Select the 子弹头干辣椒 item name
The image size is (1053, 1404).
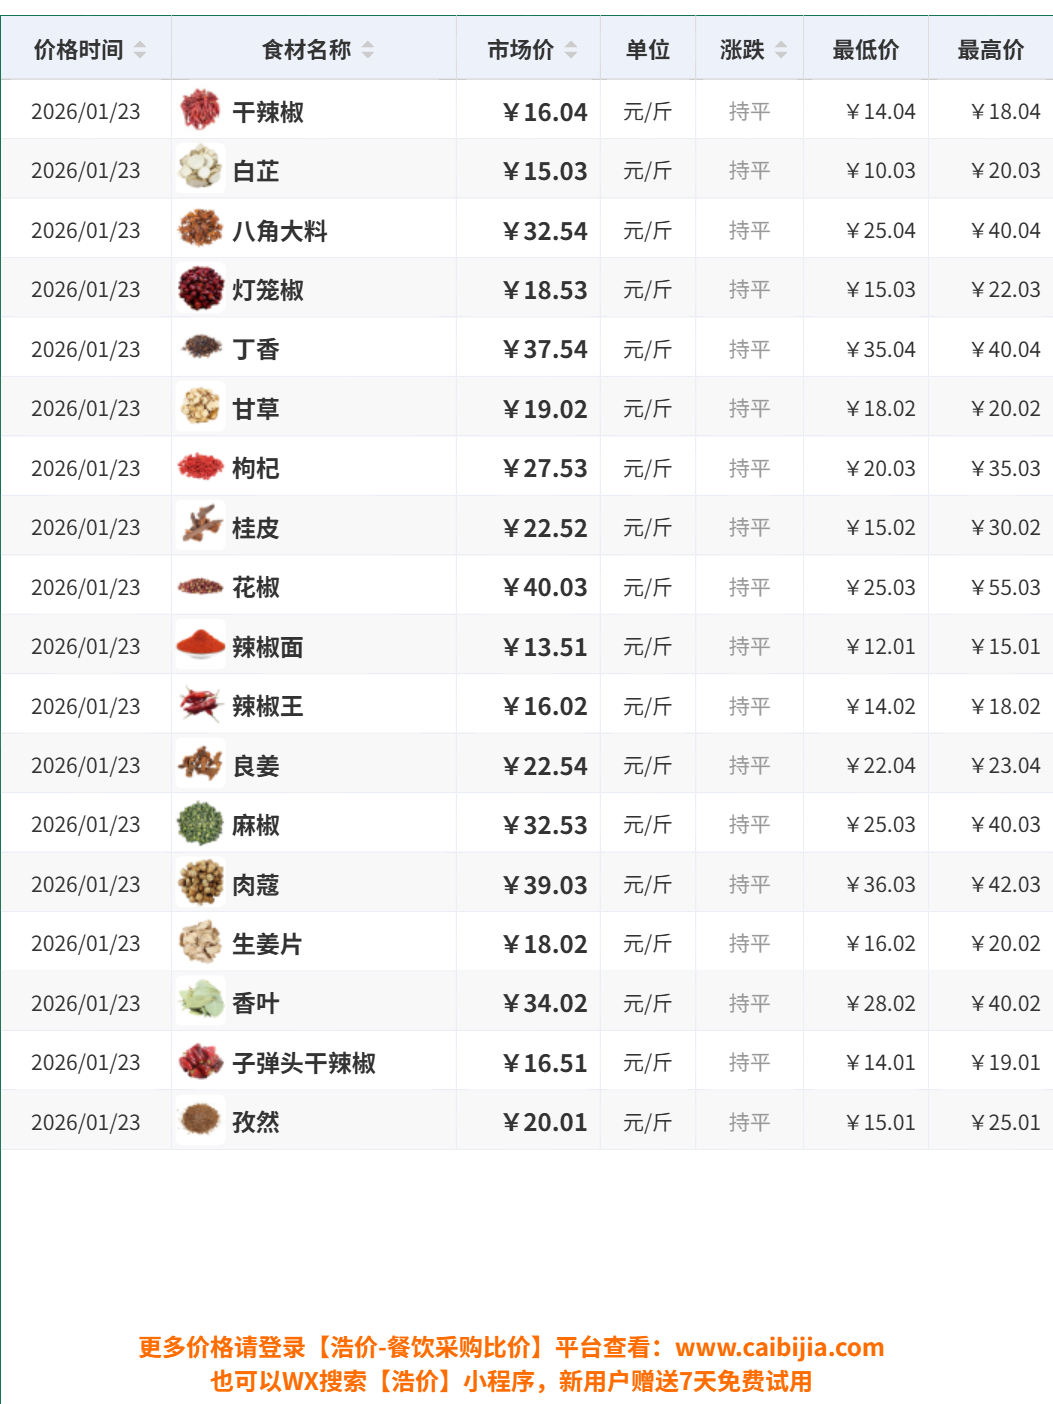(x=304, y=1063)
